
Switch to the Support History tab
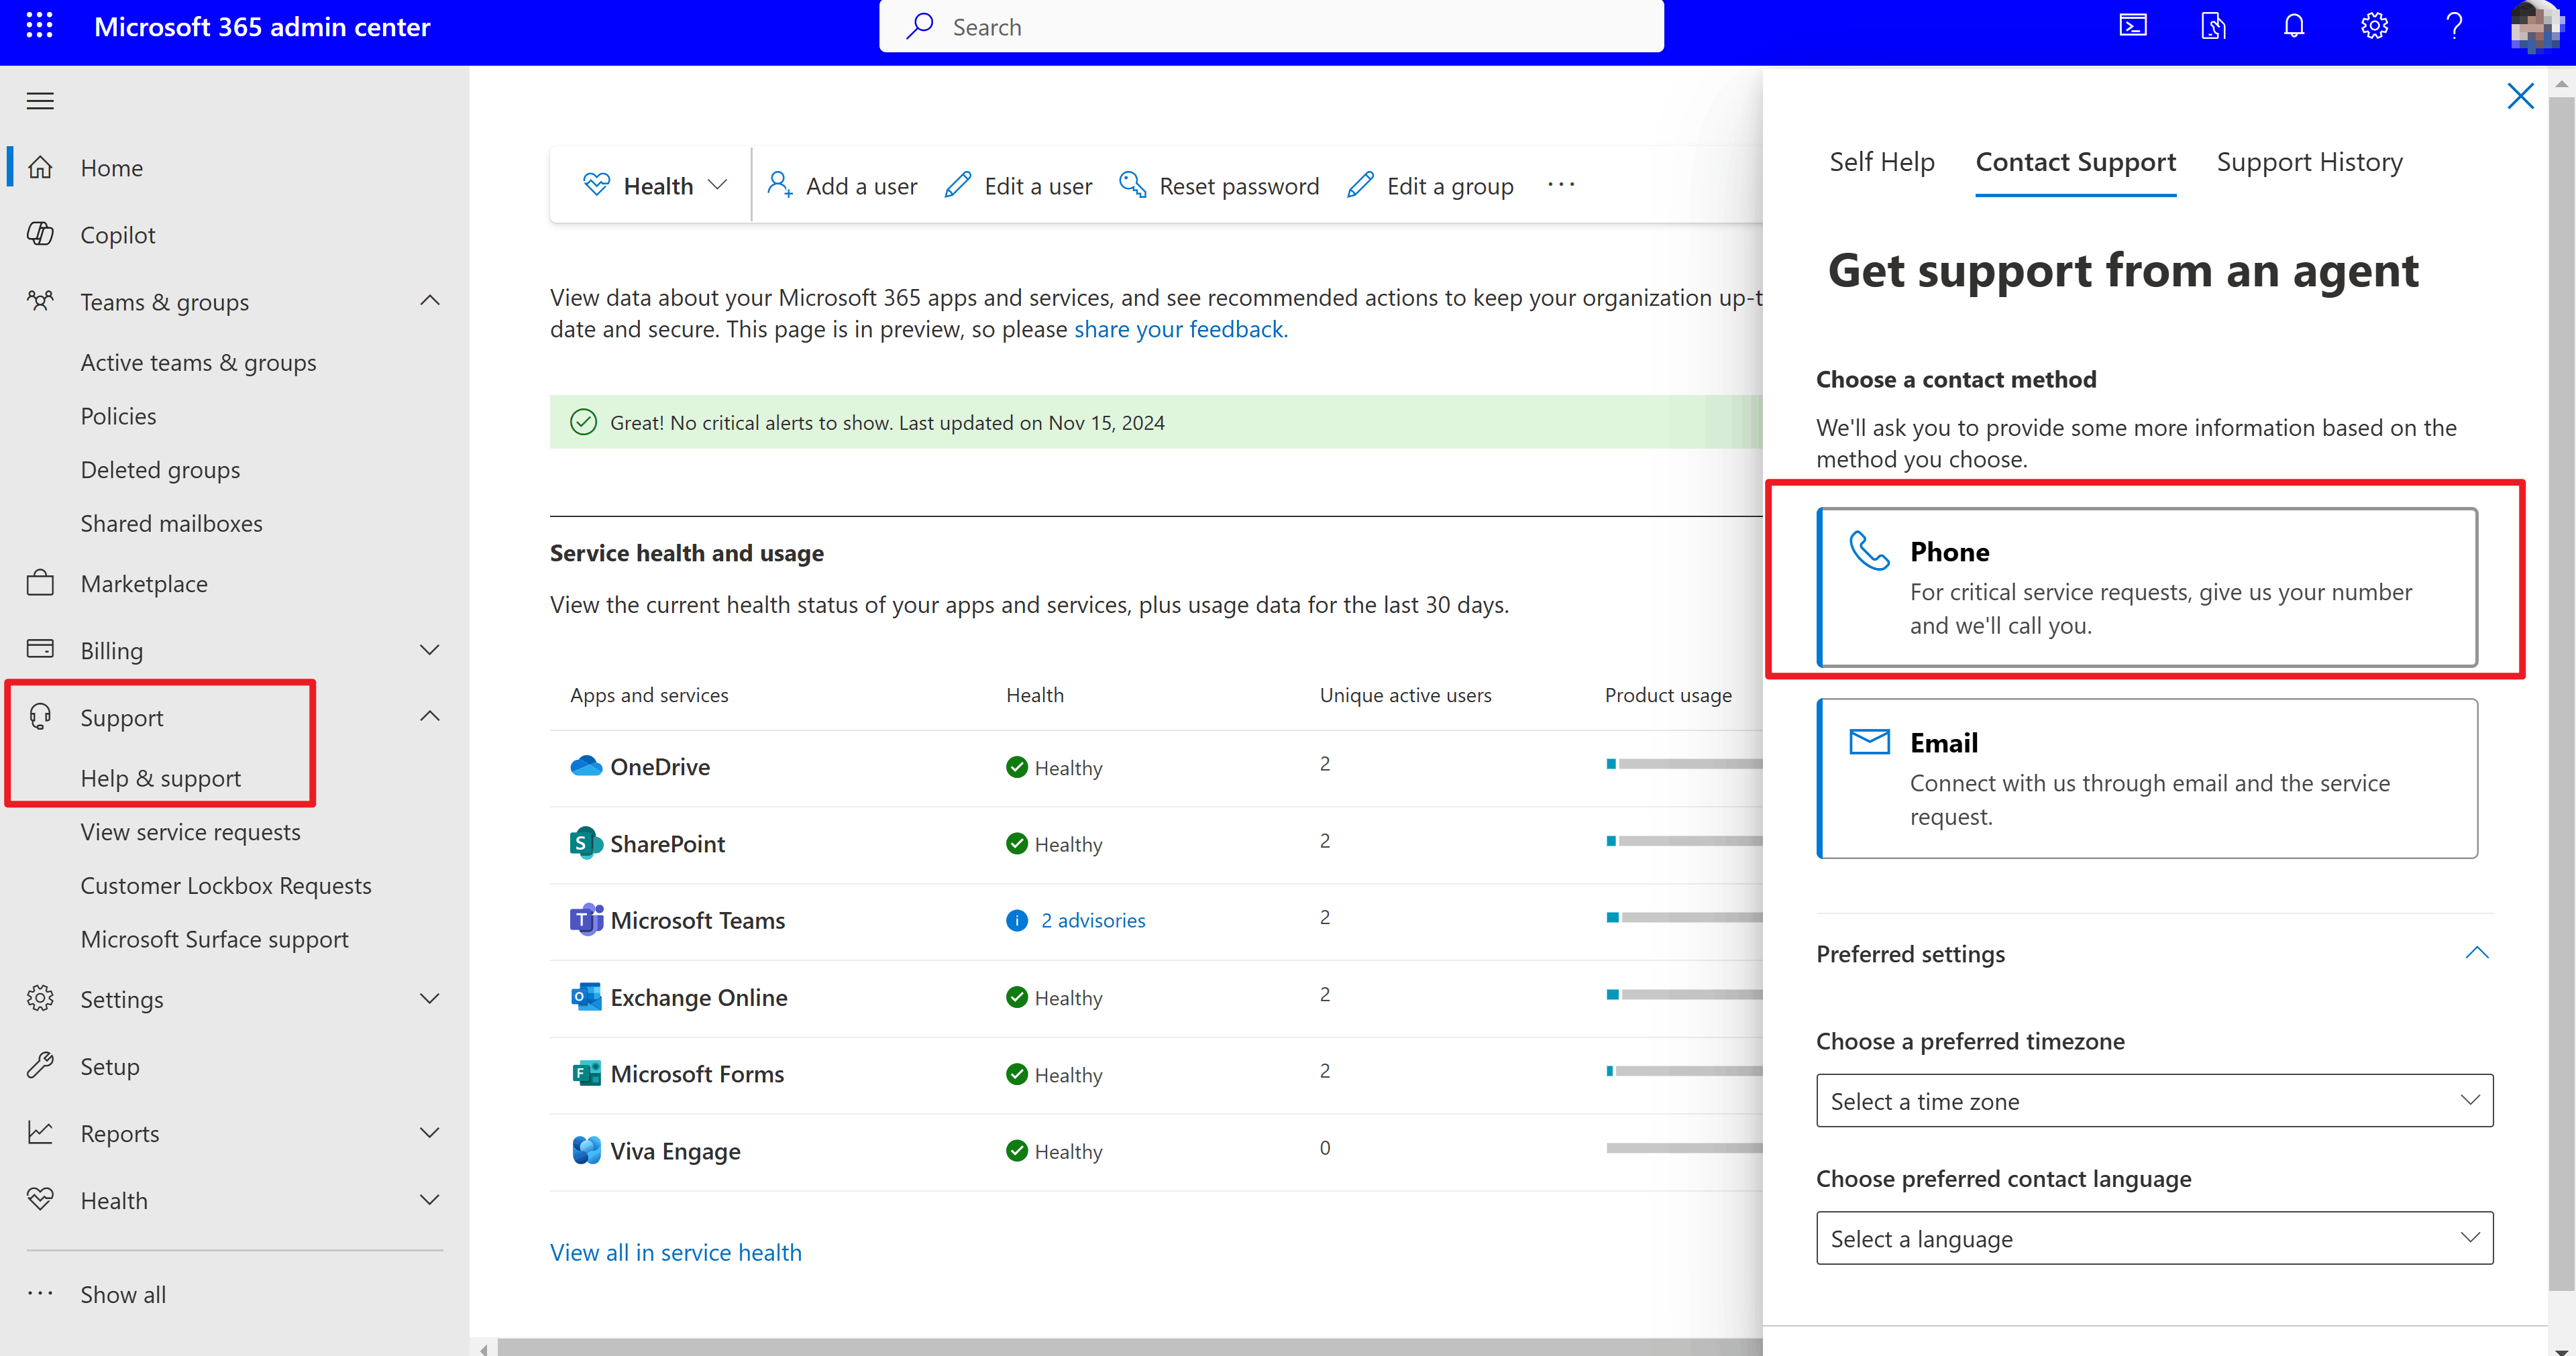coord(2309,162)
